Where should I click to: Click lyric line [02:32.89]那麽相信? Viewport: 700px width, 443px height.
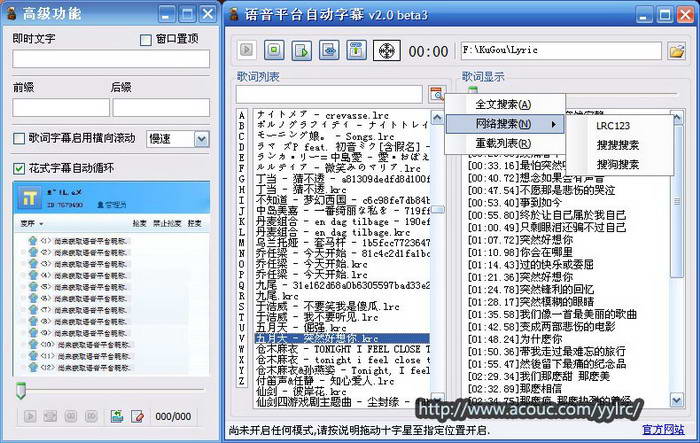[515, 389]
